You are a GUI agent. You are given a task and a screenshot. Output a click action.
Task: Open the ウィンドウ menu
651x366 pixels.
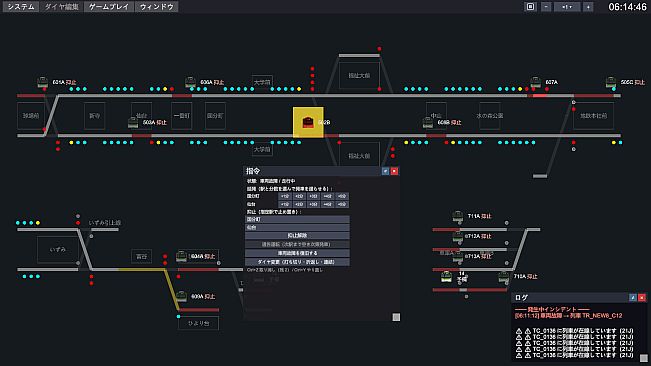tap(157, 7)
